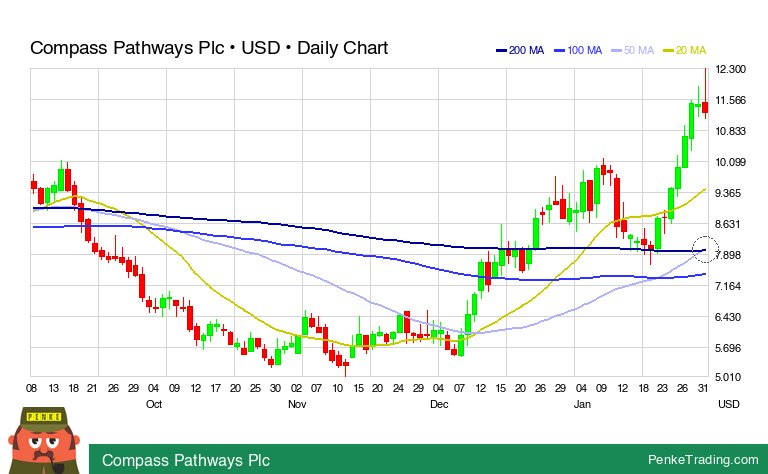Click the 20 MA legend entry
This screenshot has width=768, height=474.
(685, 50)
